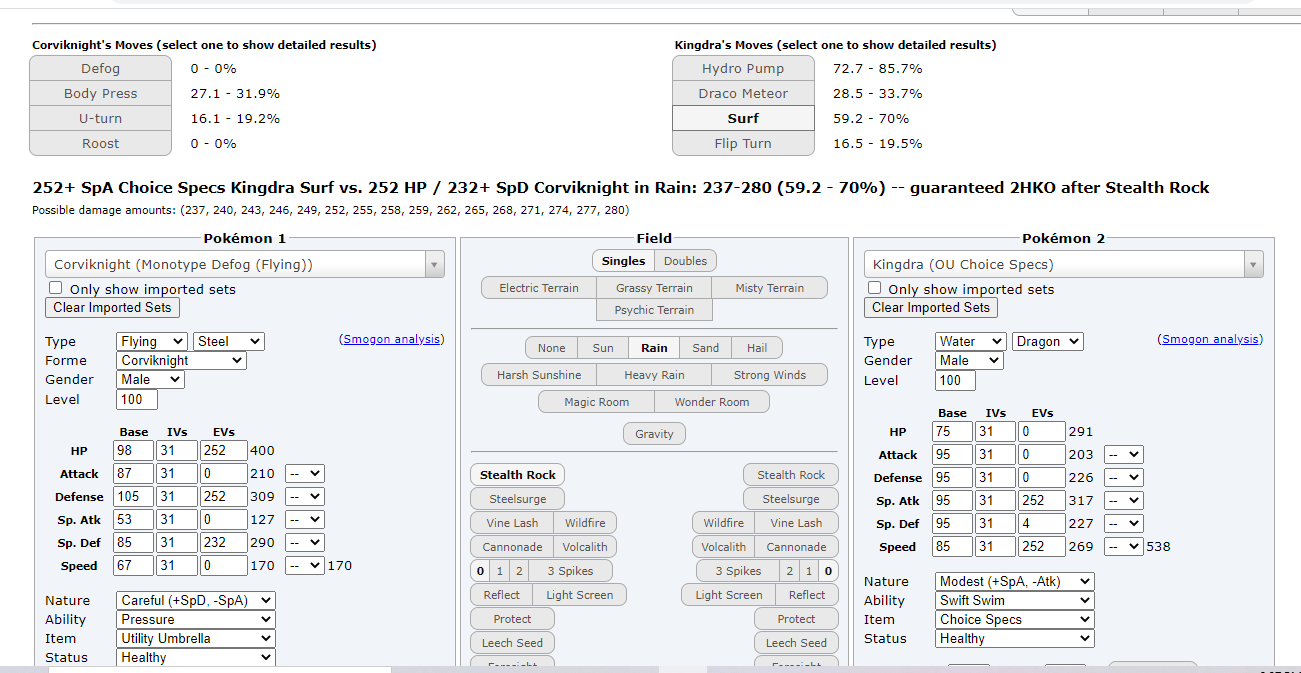Open the Kingdra set selector dropdown
The image size is (1301, 673).
pyautogui.click(x=1063, y=265)
